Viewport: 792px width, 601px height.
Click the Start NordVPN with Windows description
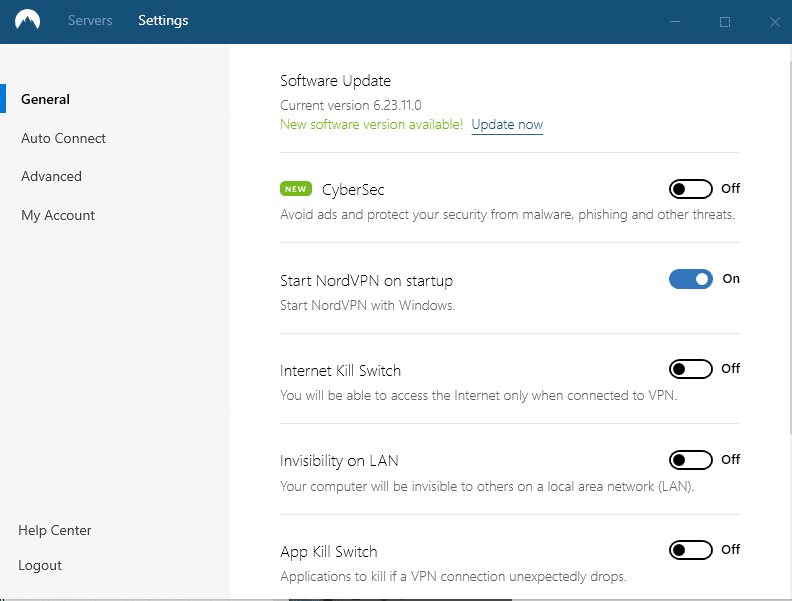tap(368, 305)
